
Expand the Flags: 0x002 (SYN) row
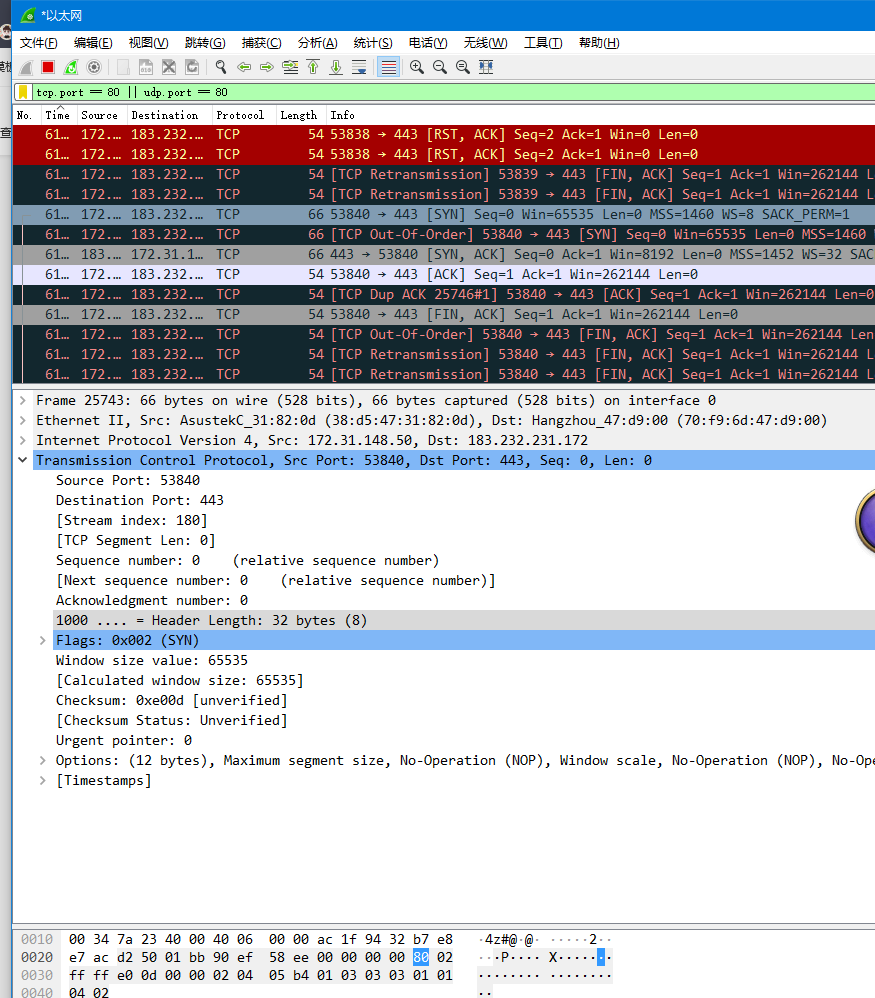43,640
